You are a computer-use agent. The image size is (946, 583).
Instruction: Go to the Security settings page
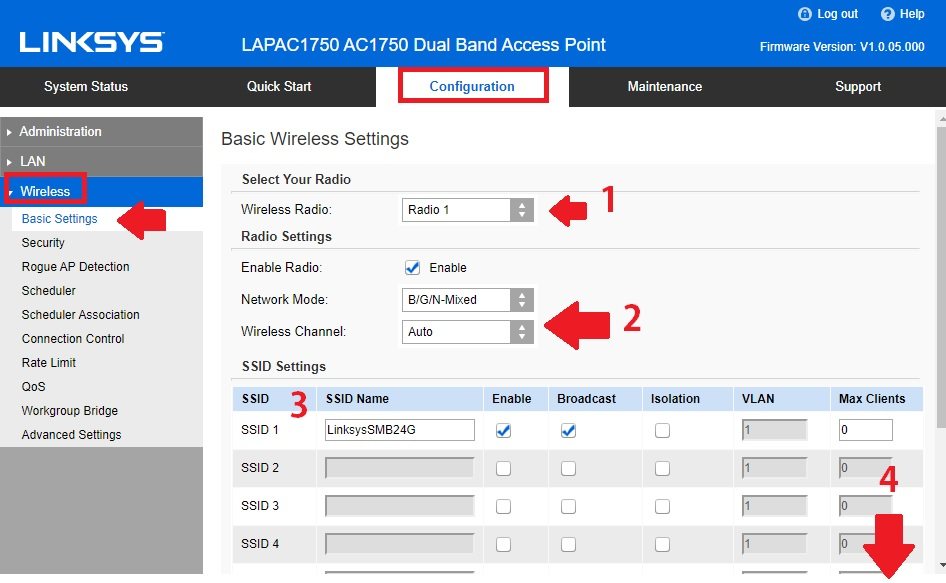click(43, 243)
